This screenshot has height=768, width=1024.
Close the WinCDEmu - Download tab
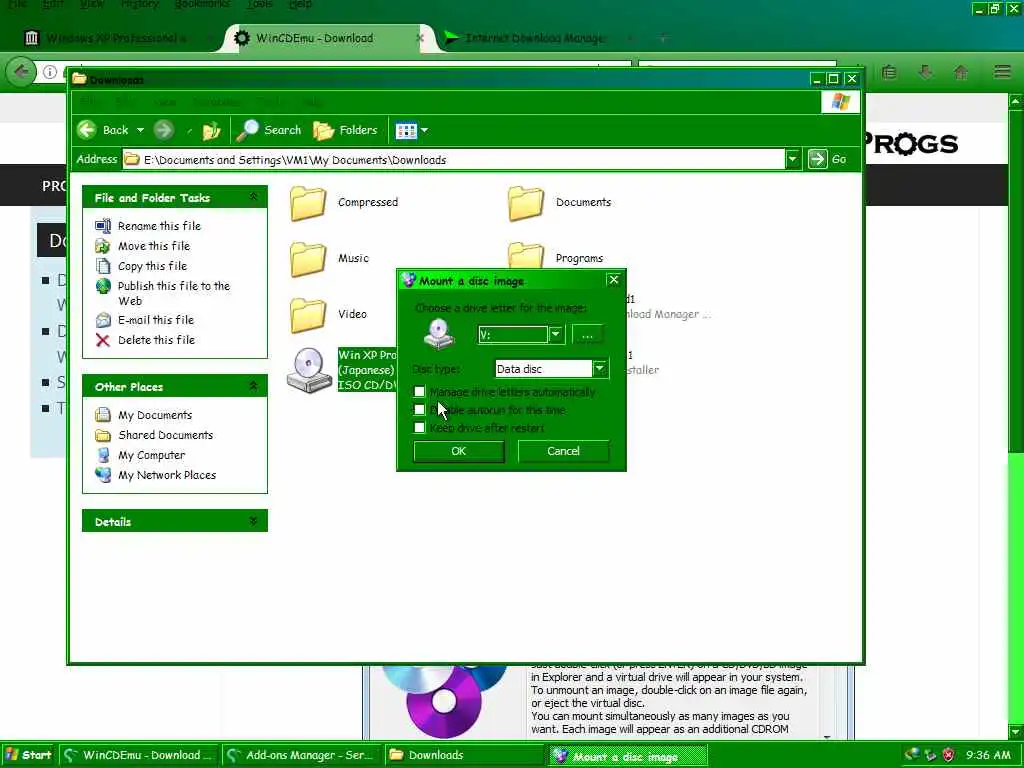tap(420, 38)
